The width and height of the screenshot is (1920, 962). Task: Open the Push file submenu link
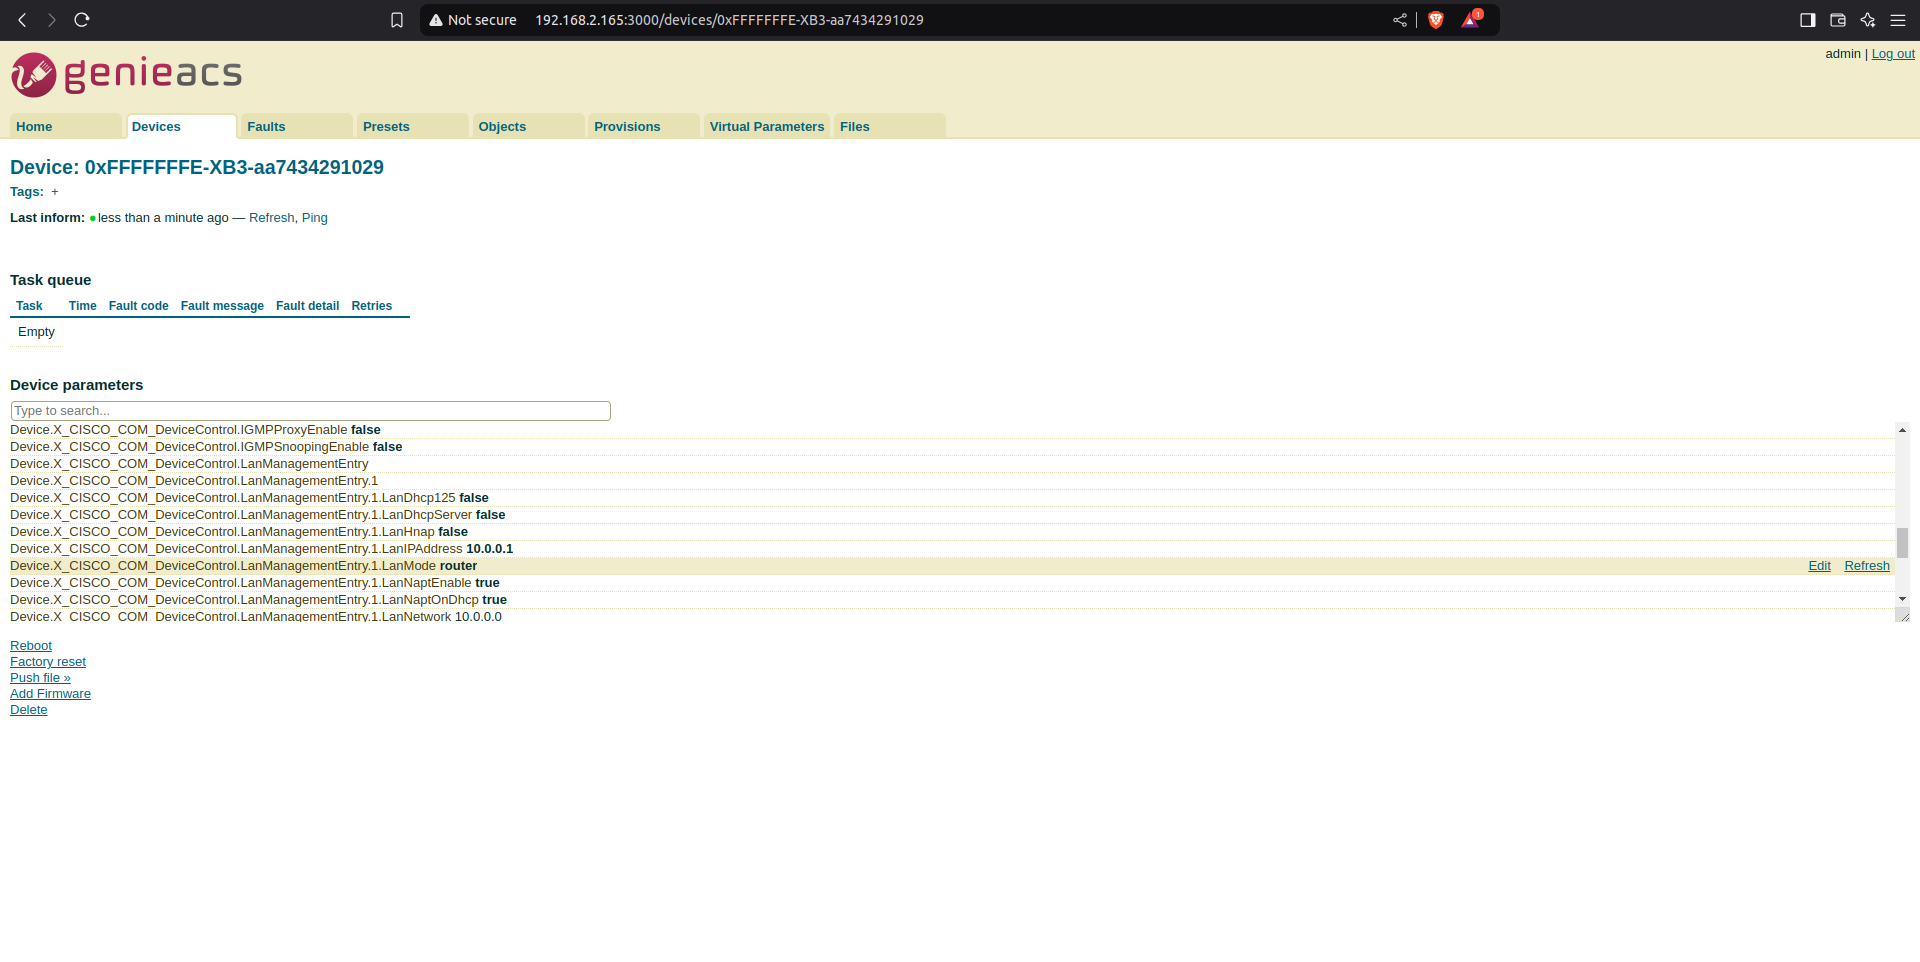[x=40, y=678]
